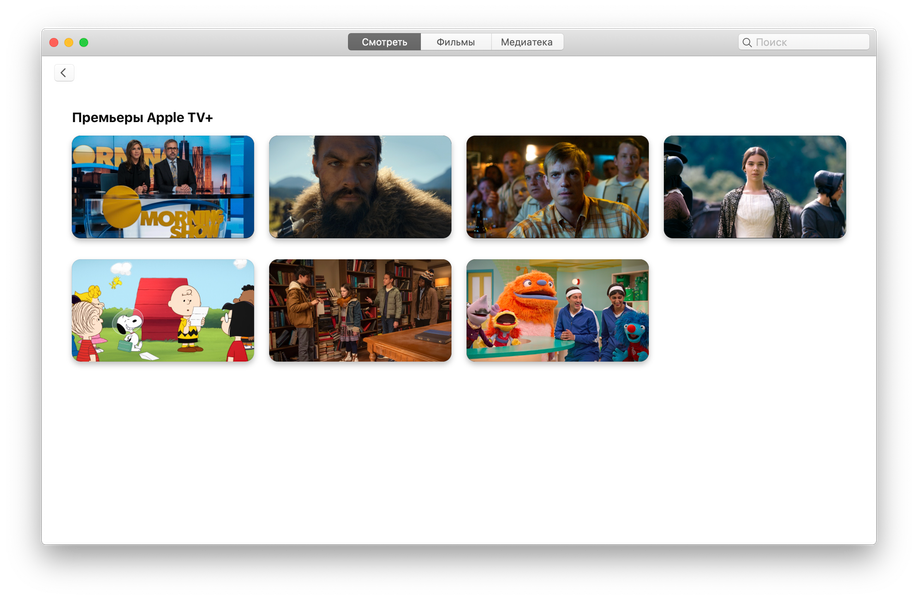
Task: Focus the Поиск search field
Action: pyautogui.click(x=804, y=42)
